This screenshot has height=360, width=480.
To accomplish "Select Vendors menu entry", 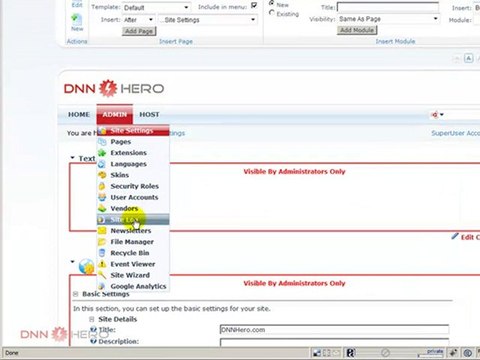I will pos(133,208).
